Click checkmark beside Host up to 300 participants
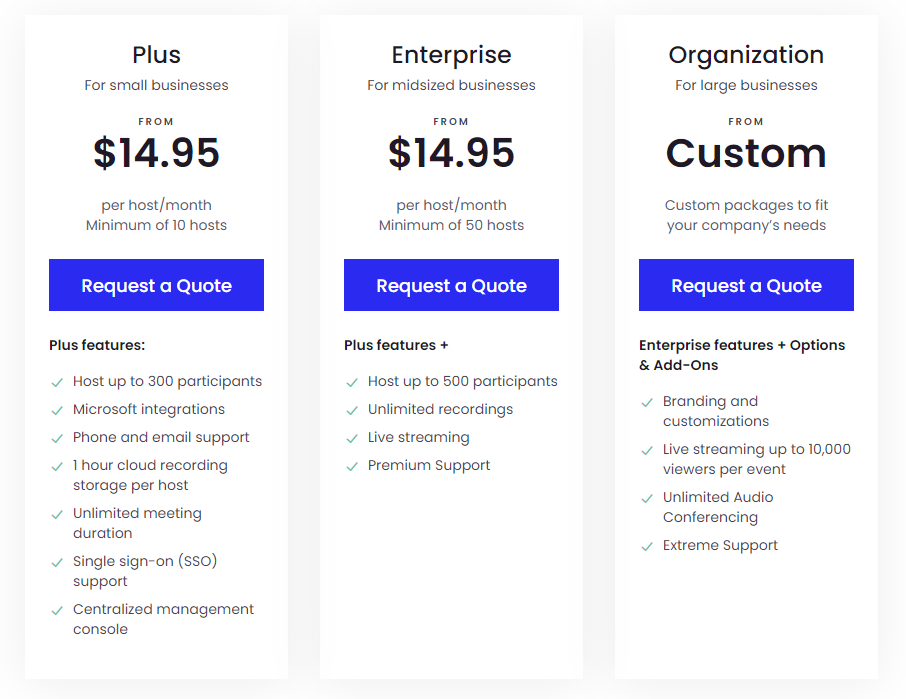Screen dimensions: 906x699 click(57, 382)
